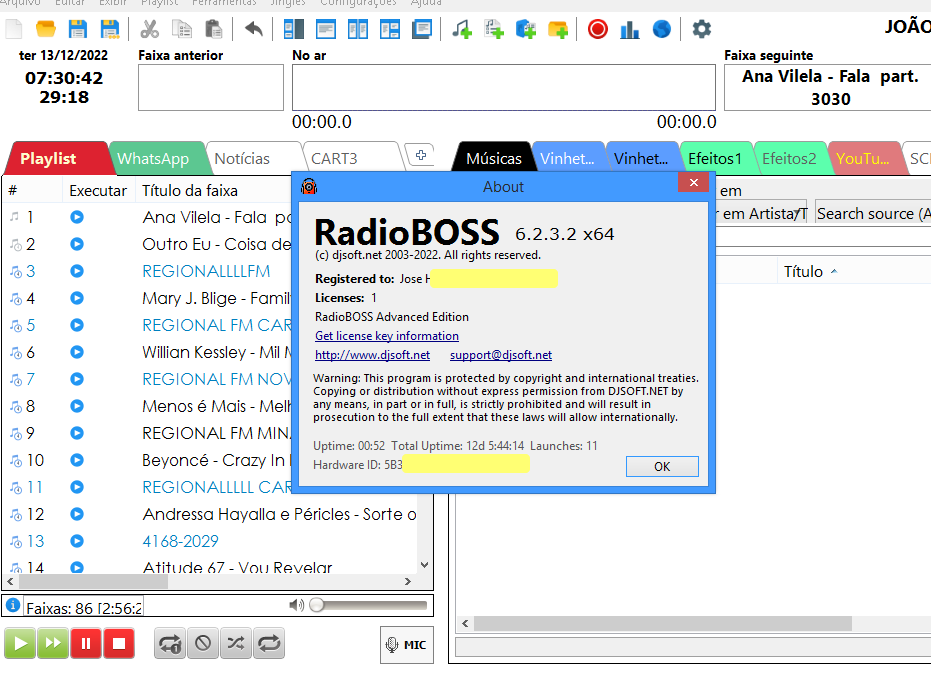Play track 6 Willian Kessley via its Executar button
Screen dimensions: 931x678
coord(77,352)
